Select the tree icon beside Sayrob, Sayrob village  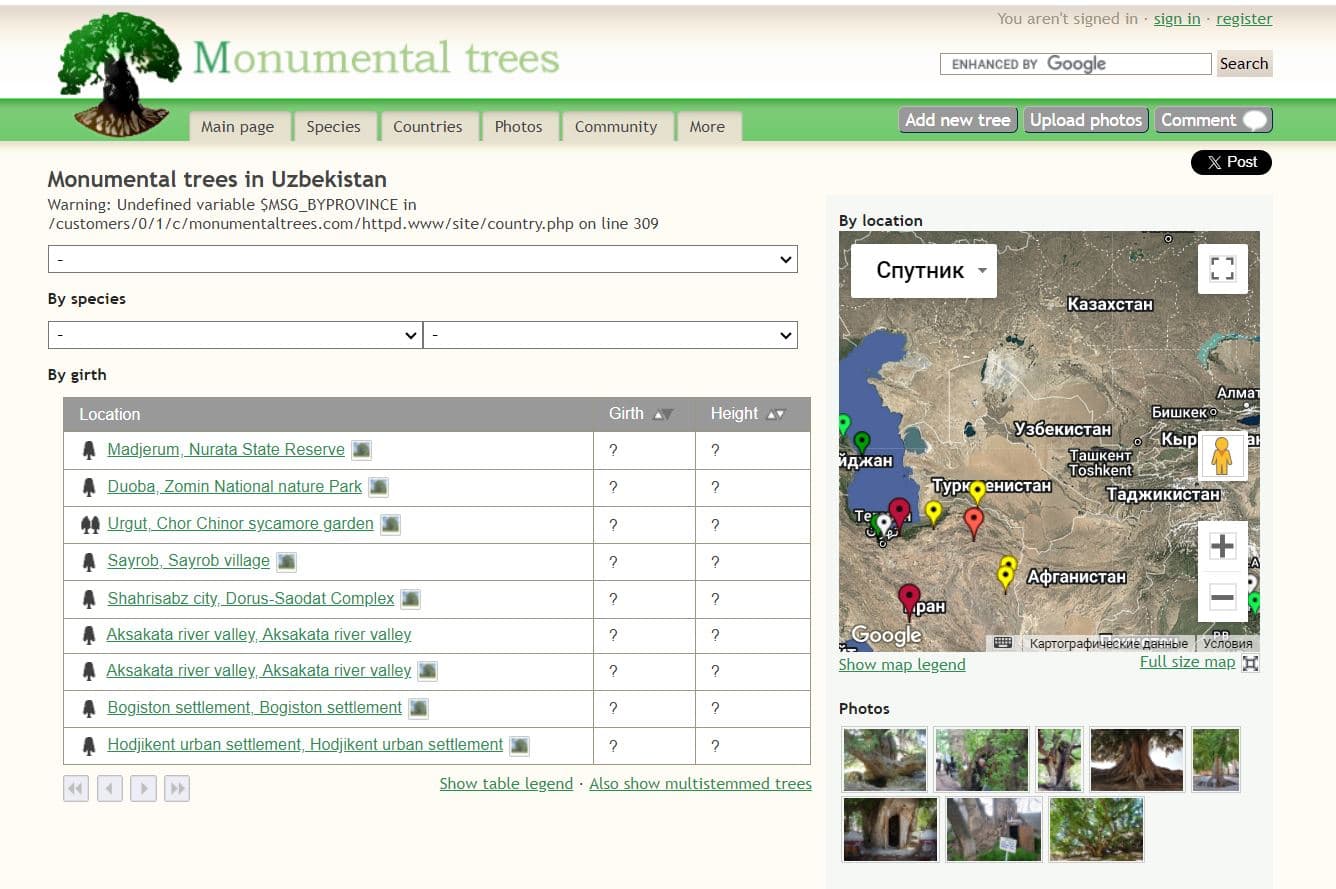click(x=89, y=562)
